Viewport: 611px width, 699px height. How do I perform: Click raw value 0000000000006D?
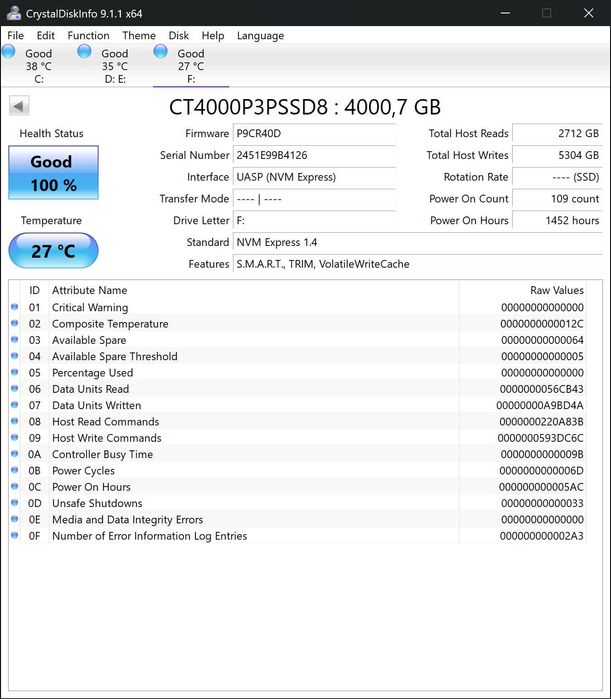click(x=541, y=471)
